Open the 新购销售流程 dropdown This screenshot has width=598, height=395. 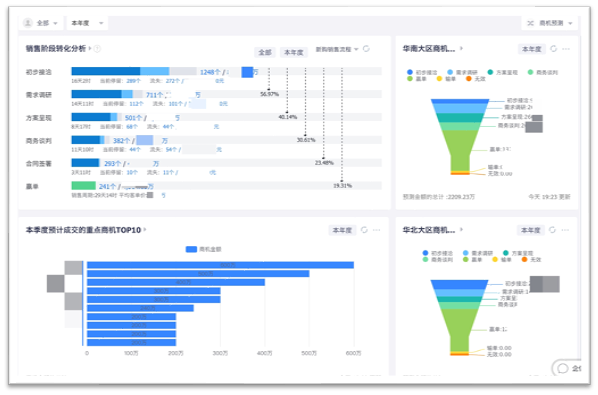coord(337,49)
